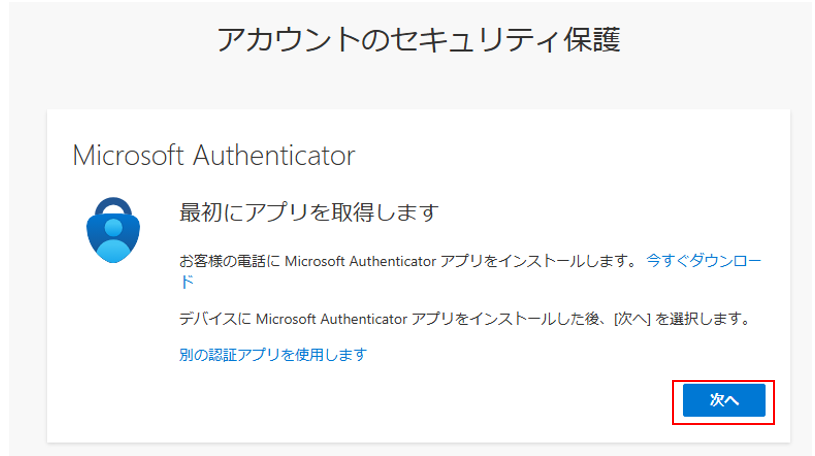Viewport: 815px width, 456px height.
Task: Click the アカウントのセキュリティ保護 page heading
Action: tap(418, 40)
